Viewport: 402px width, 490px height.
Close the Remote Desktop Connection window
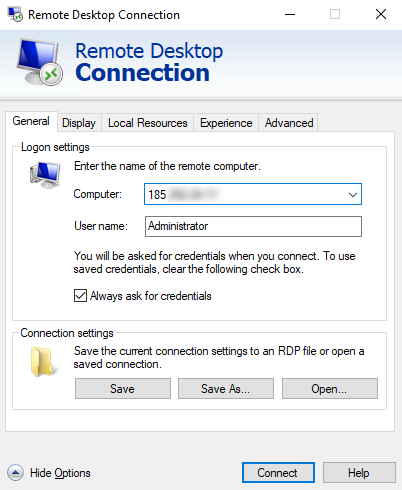(x=381, y=14)
